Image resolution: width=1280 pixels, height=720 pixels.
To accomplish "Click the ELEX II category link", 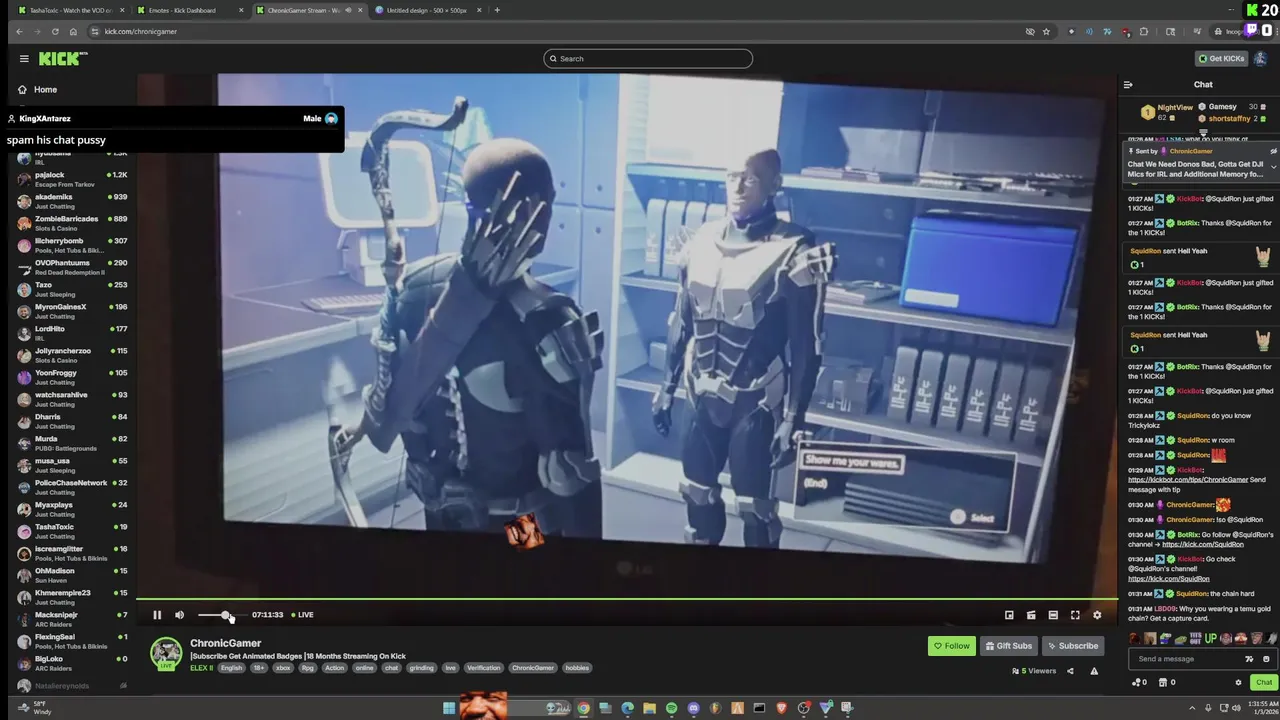I will click(x=201, y=668).
